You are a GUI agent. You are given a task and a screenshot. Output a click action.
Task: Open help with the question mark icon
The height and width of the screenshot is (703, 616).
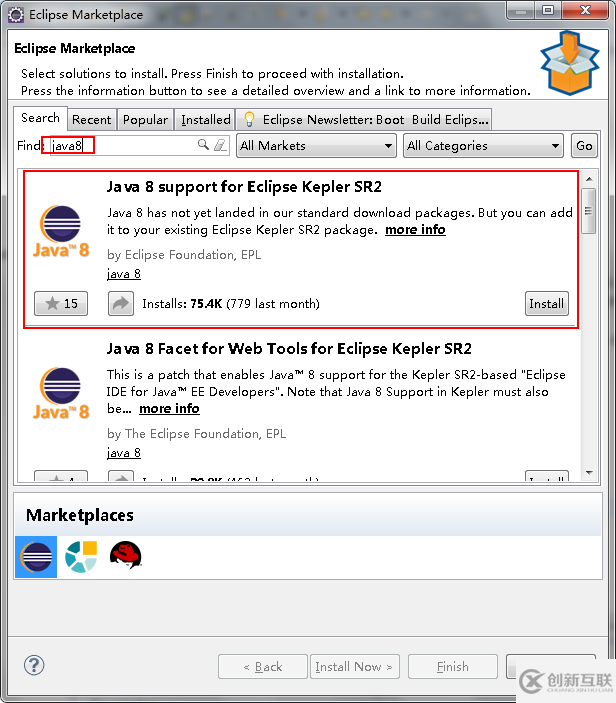point(34,665)
